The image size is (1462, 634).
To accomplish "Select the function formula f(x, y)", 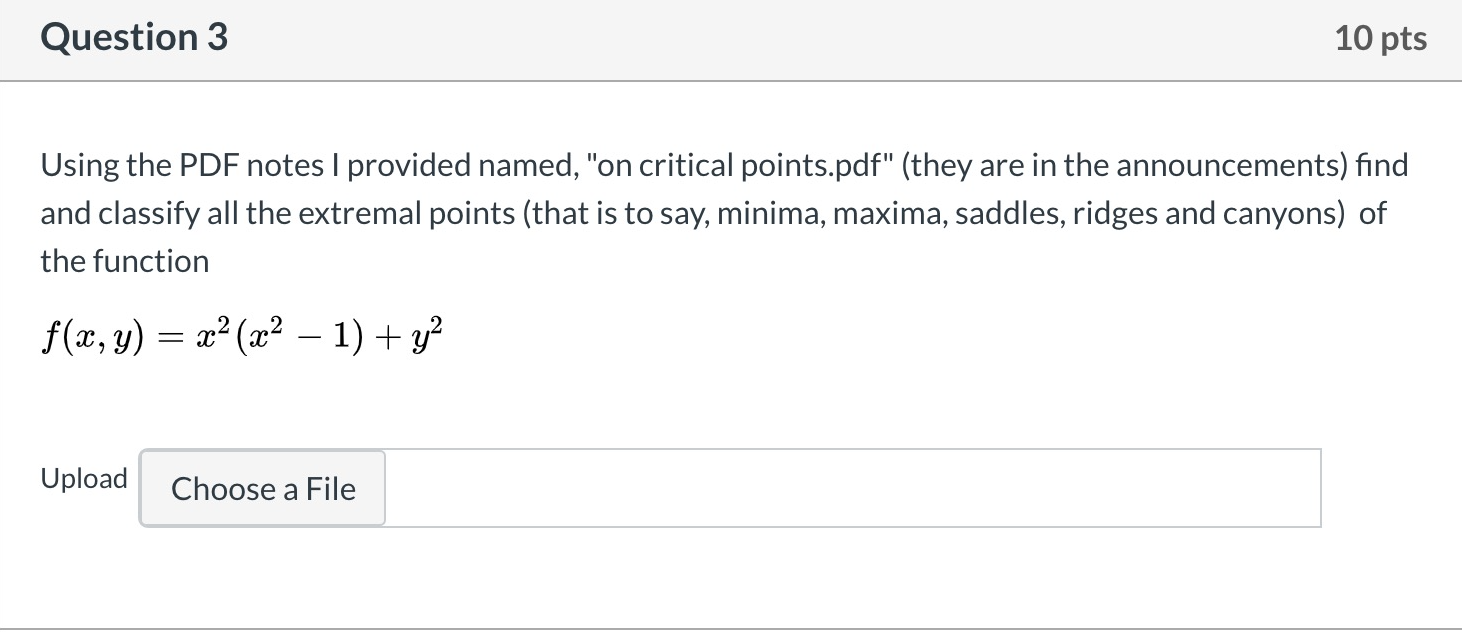I will point(240,334).
